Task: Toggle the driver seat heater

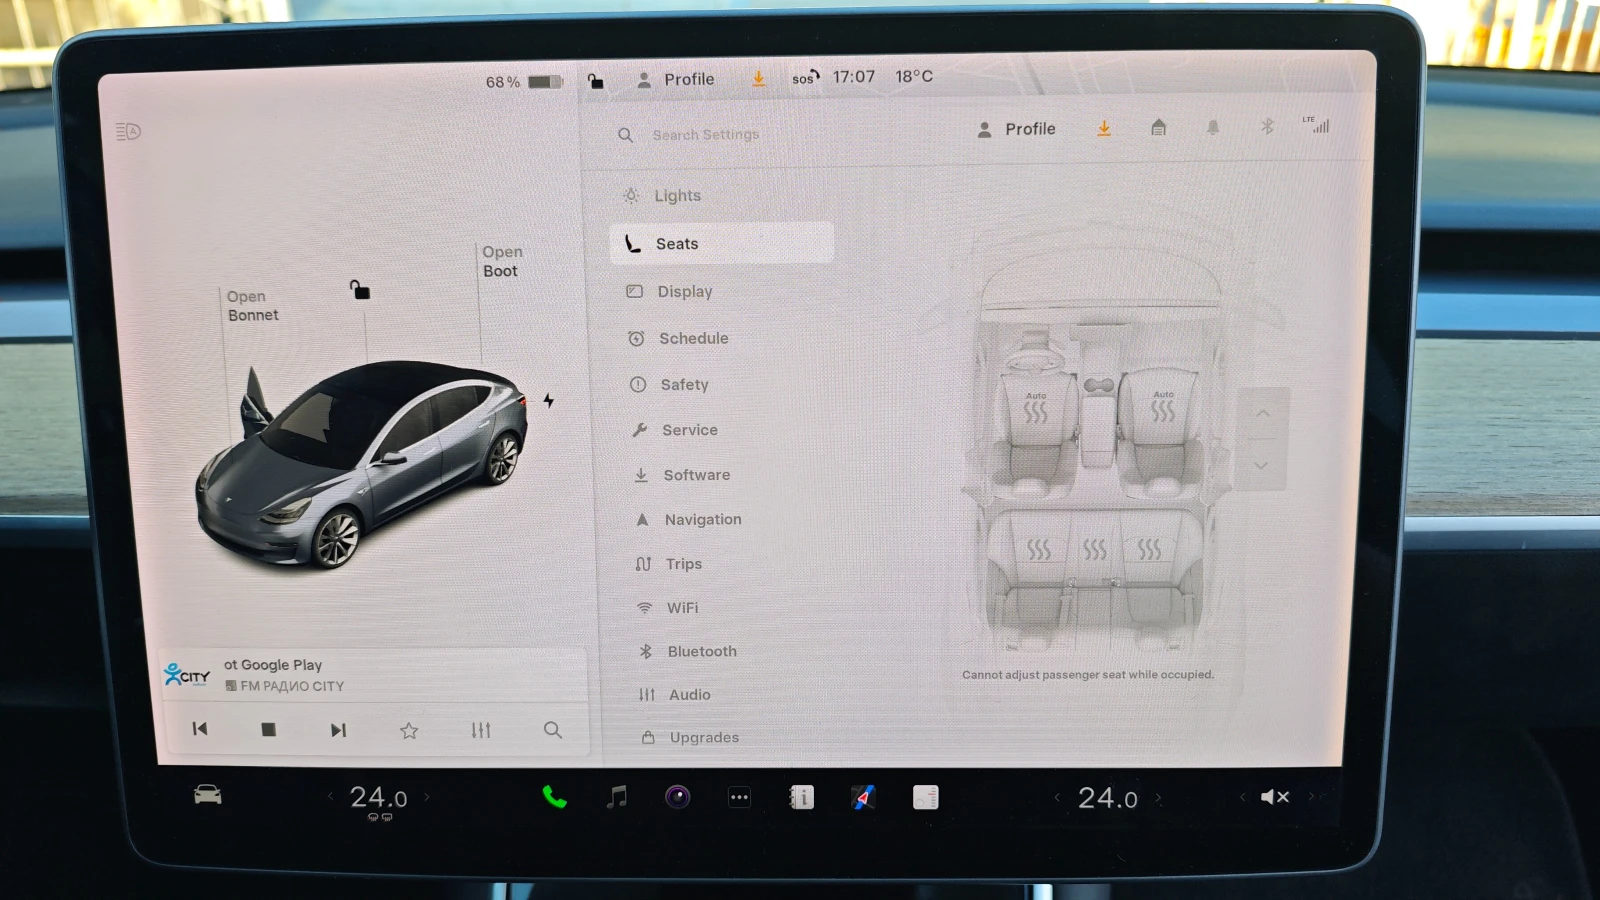Action: point(1036,411)
